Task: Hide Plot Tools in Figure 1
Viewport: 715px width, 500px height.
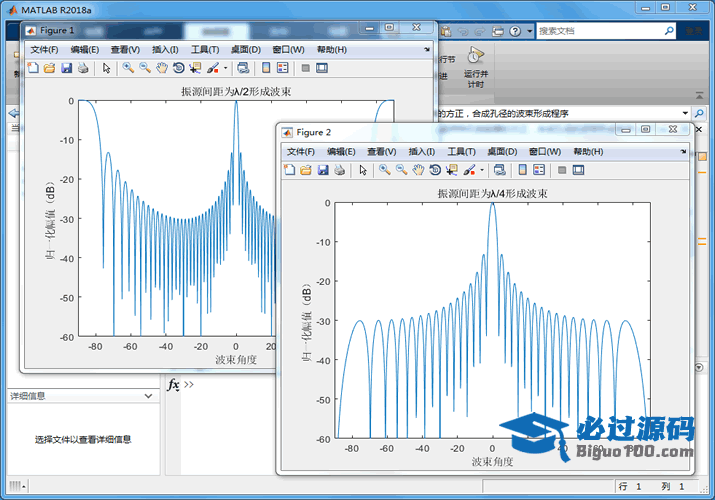Action: coord(306,68)
